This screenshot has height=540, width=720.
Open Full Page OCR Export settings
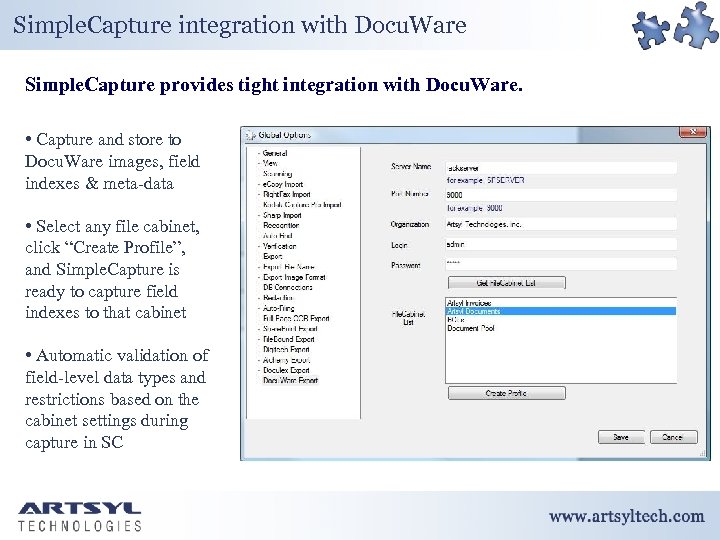tap(296, 318)
